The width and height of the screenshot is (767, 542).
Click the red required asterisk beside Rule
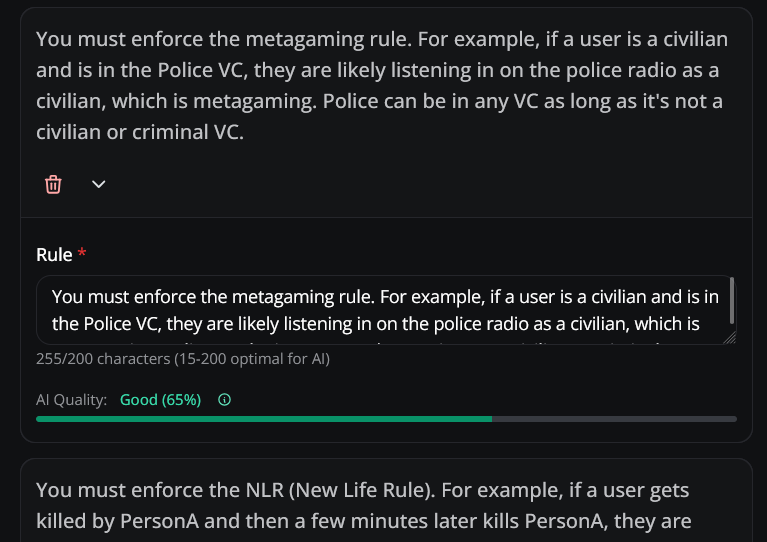click(x=82, y=254)
